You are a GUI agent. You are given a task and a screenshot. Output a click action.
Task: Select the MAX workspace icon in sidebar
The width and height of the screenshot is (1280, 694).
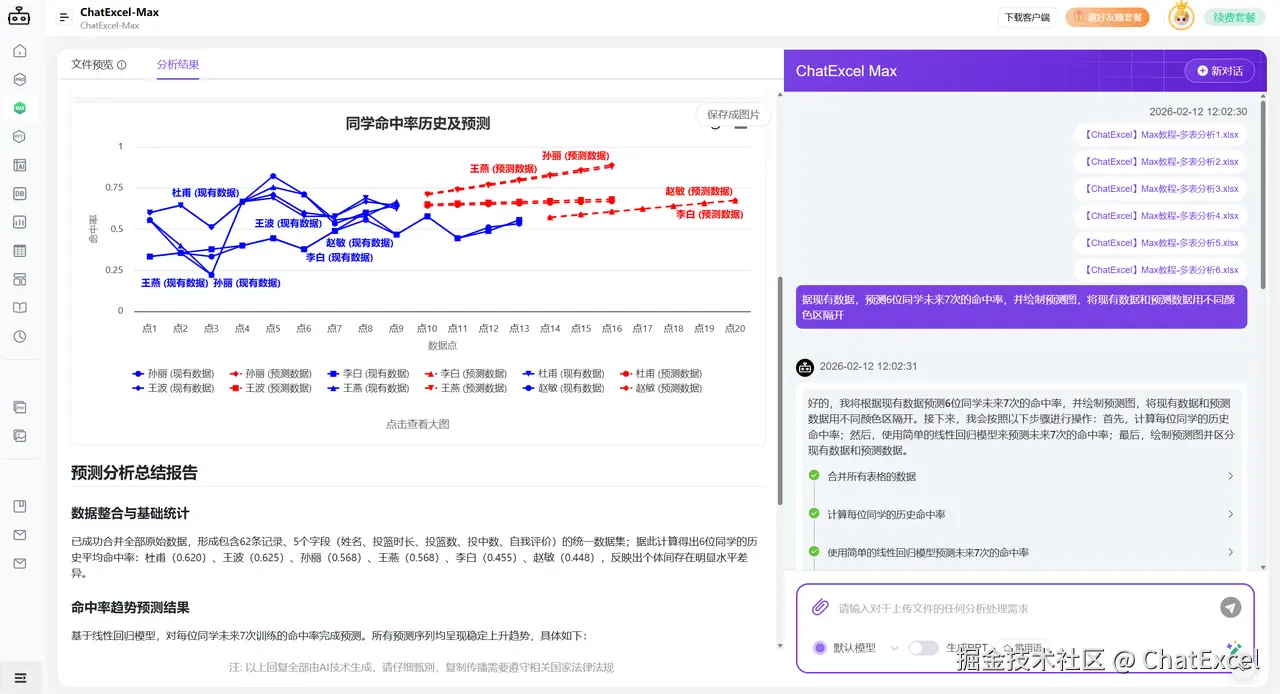(x=22, y=107)
